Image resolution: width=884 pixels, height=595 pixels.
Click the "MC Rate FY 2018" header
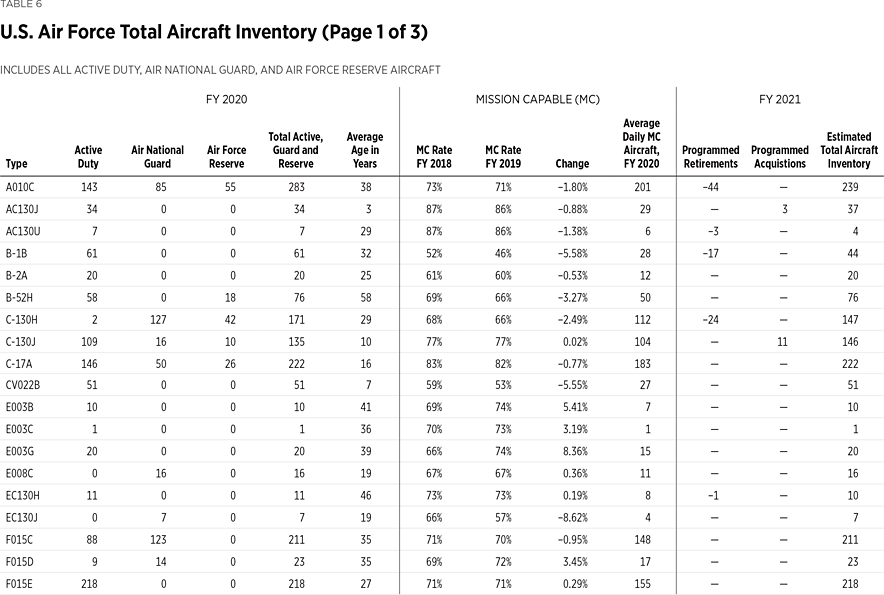coord(434,157)
